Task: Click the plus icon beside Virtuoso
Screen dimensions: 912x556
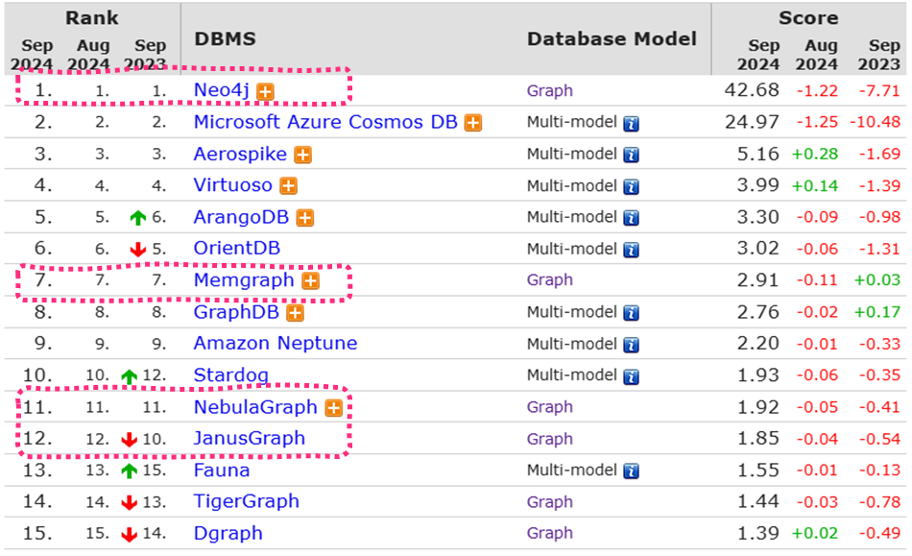Action: coord(288,186)
